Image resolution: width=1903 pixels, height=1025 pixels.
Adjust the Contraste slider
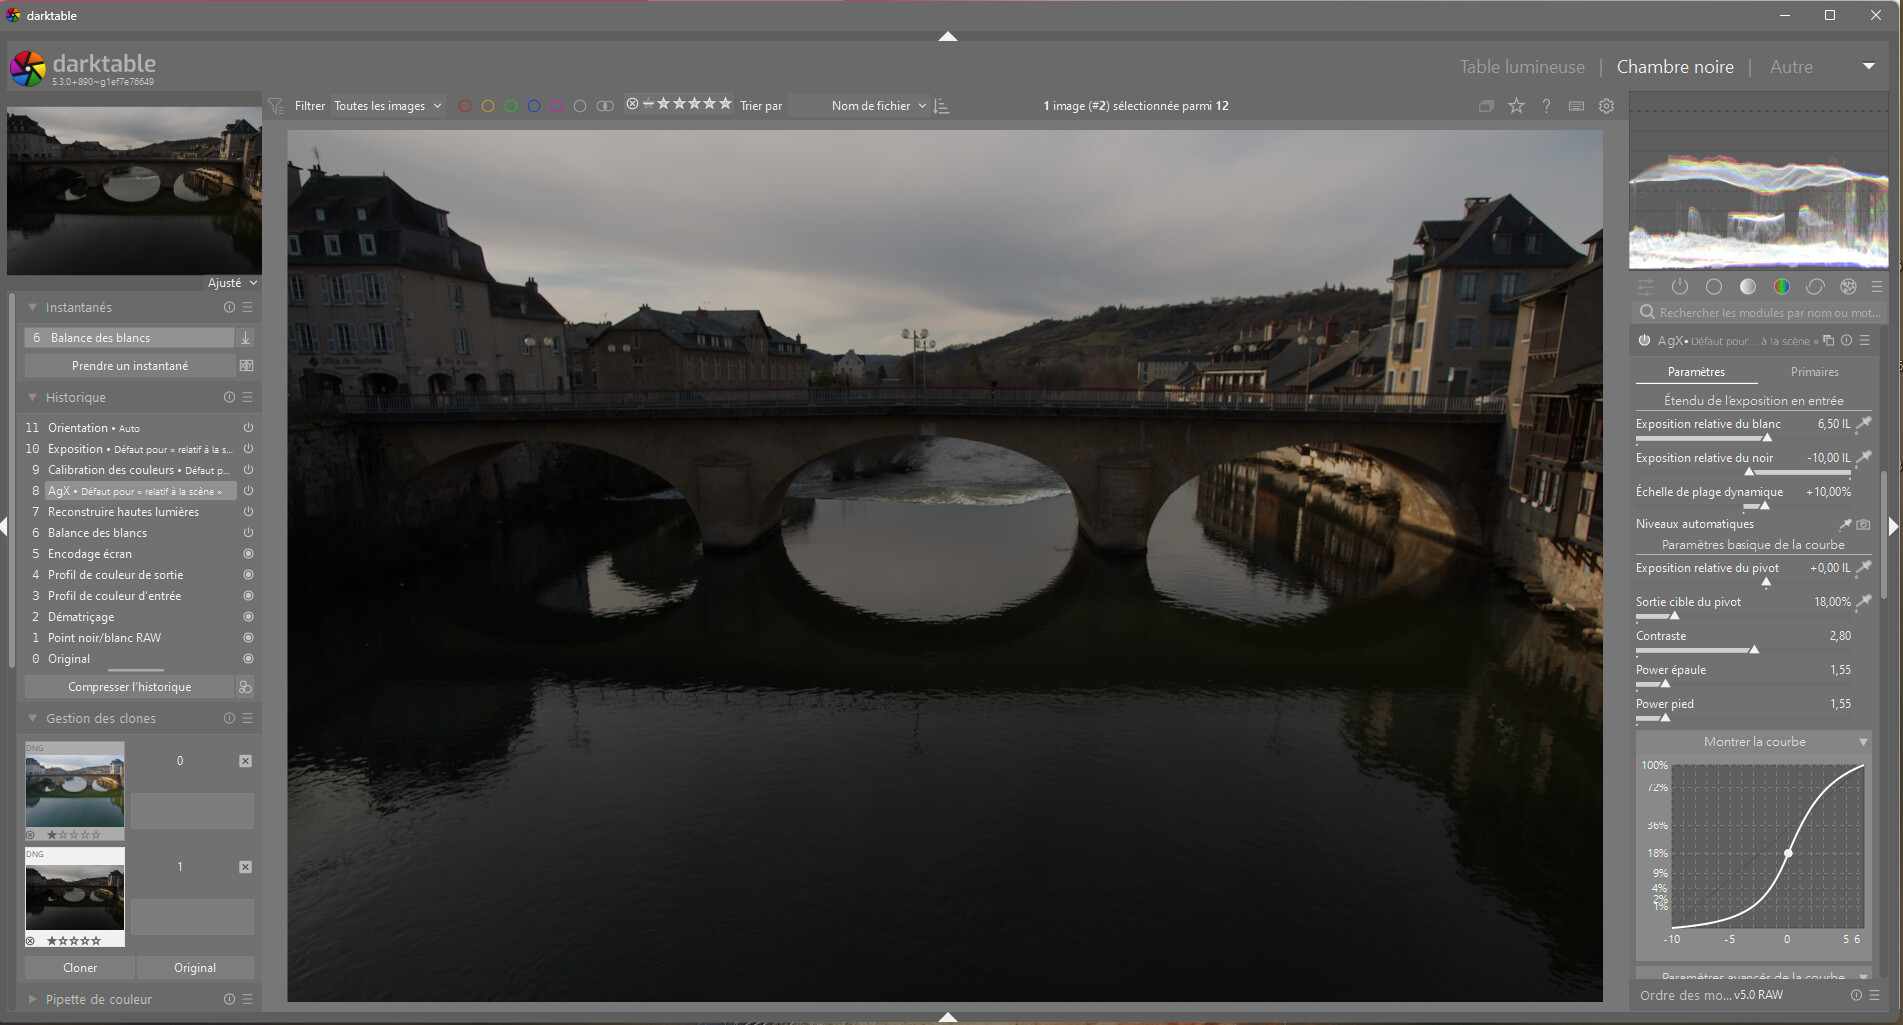point(1742,649)
